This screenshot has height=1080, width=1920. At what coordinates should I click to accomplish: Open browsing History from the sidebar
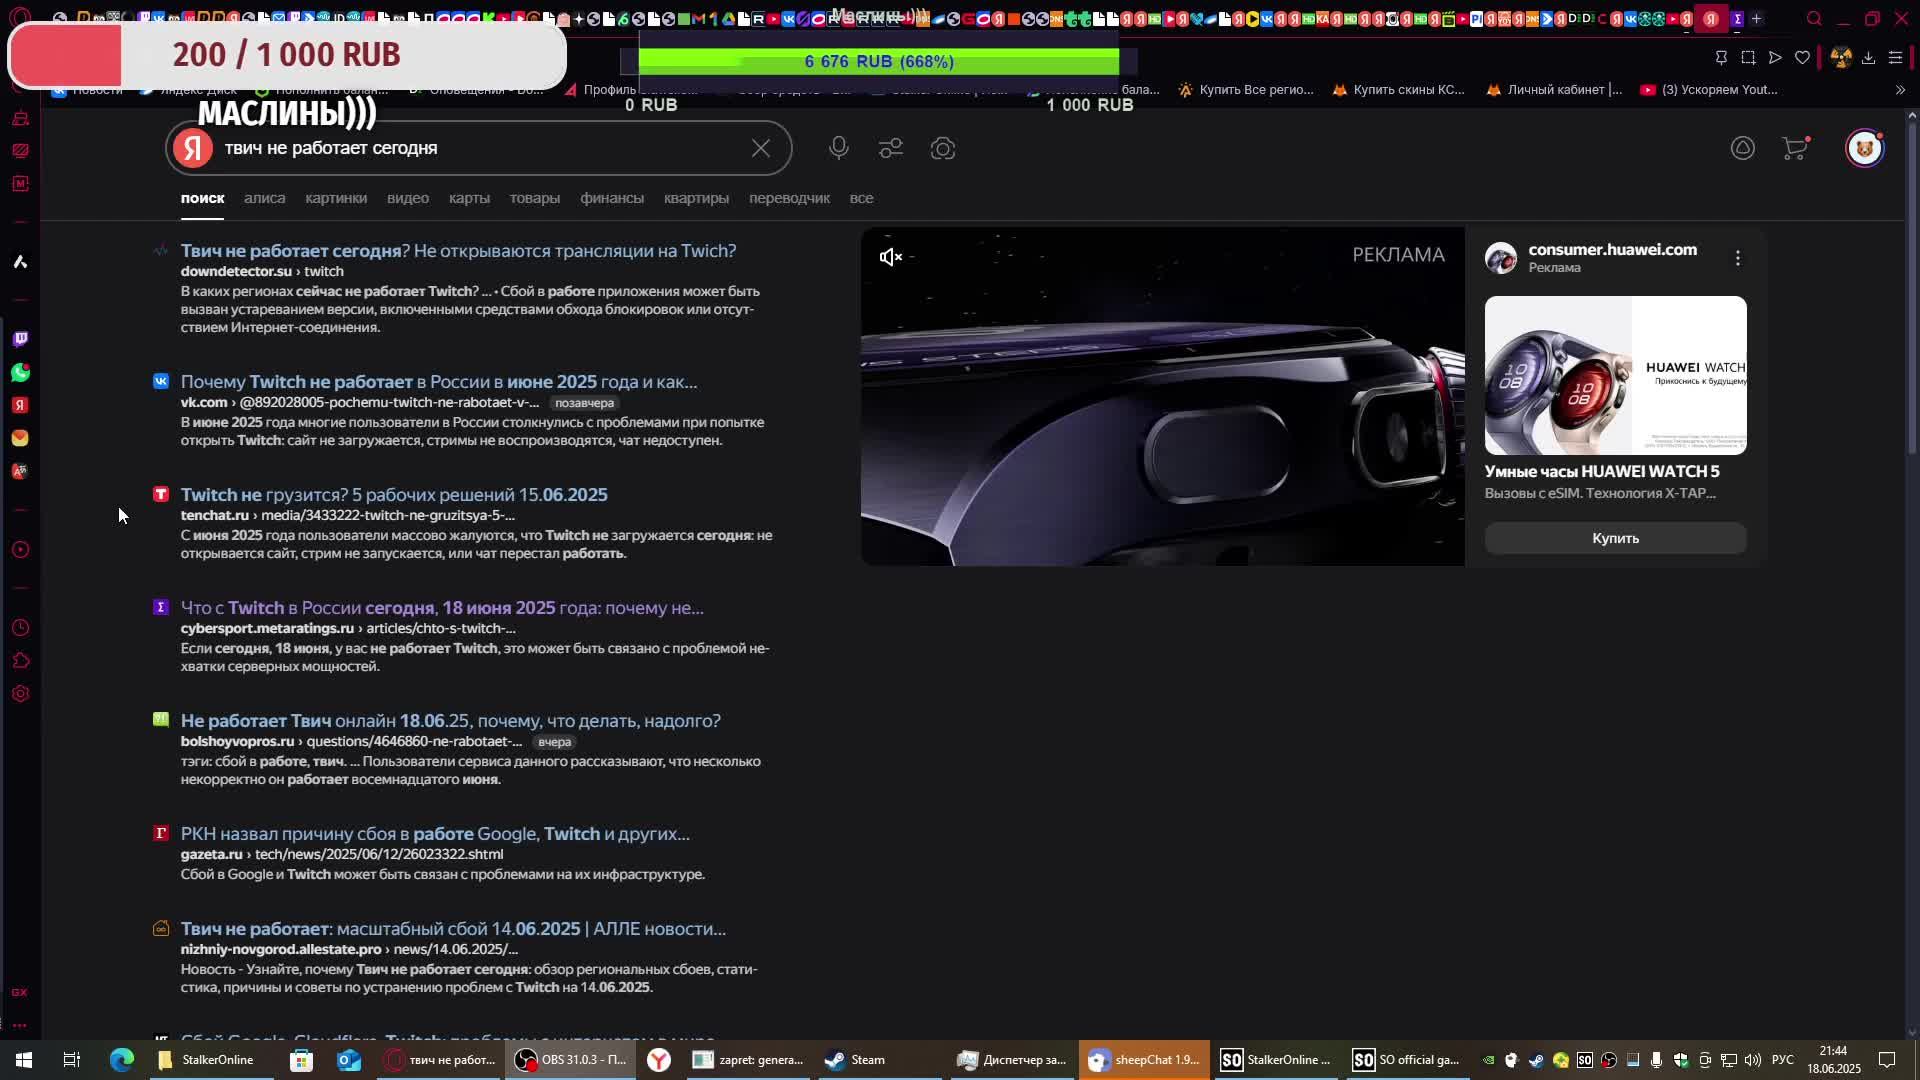pyautogui.click(x=20, y=628)
